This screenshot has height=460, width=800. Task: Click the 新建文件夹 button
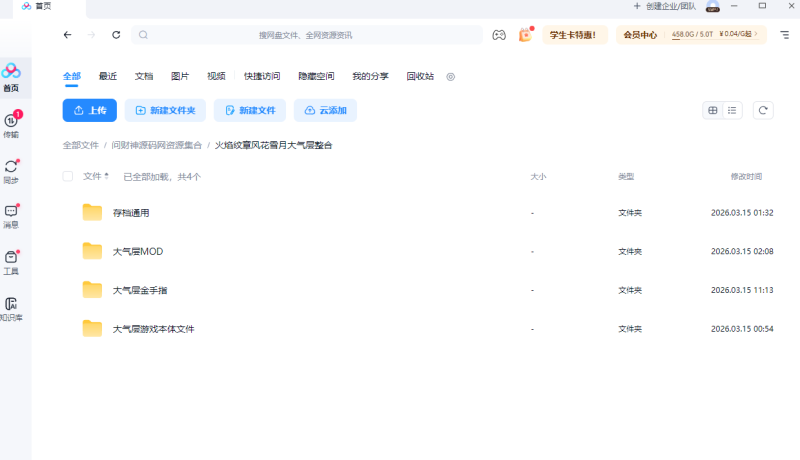point(165,110)
